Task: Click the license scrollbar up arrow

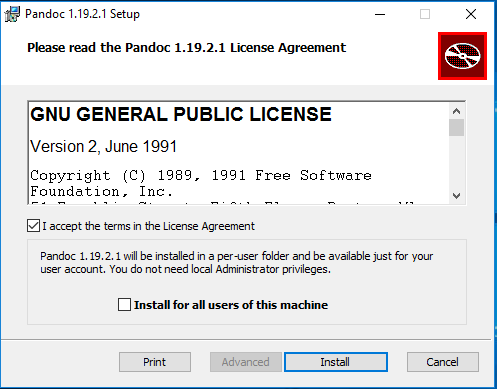Action: tap(456, 111)
